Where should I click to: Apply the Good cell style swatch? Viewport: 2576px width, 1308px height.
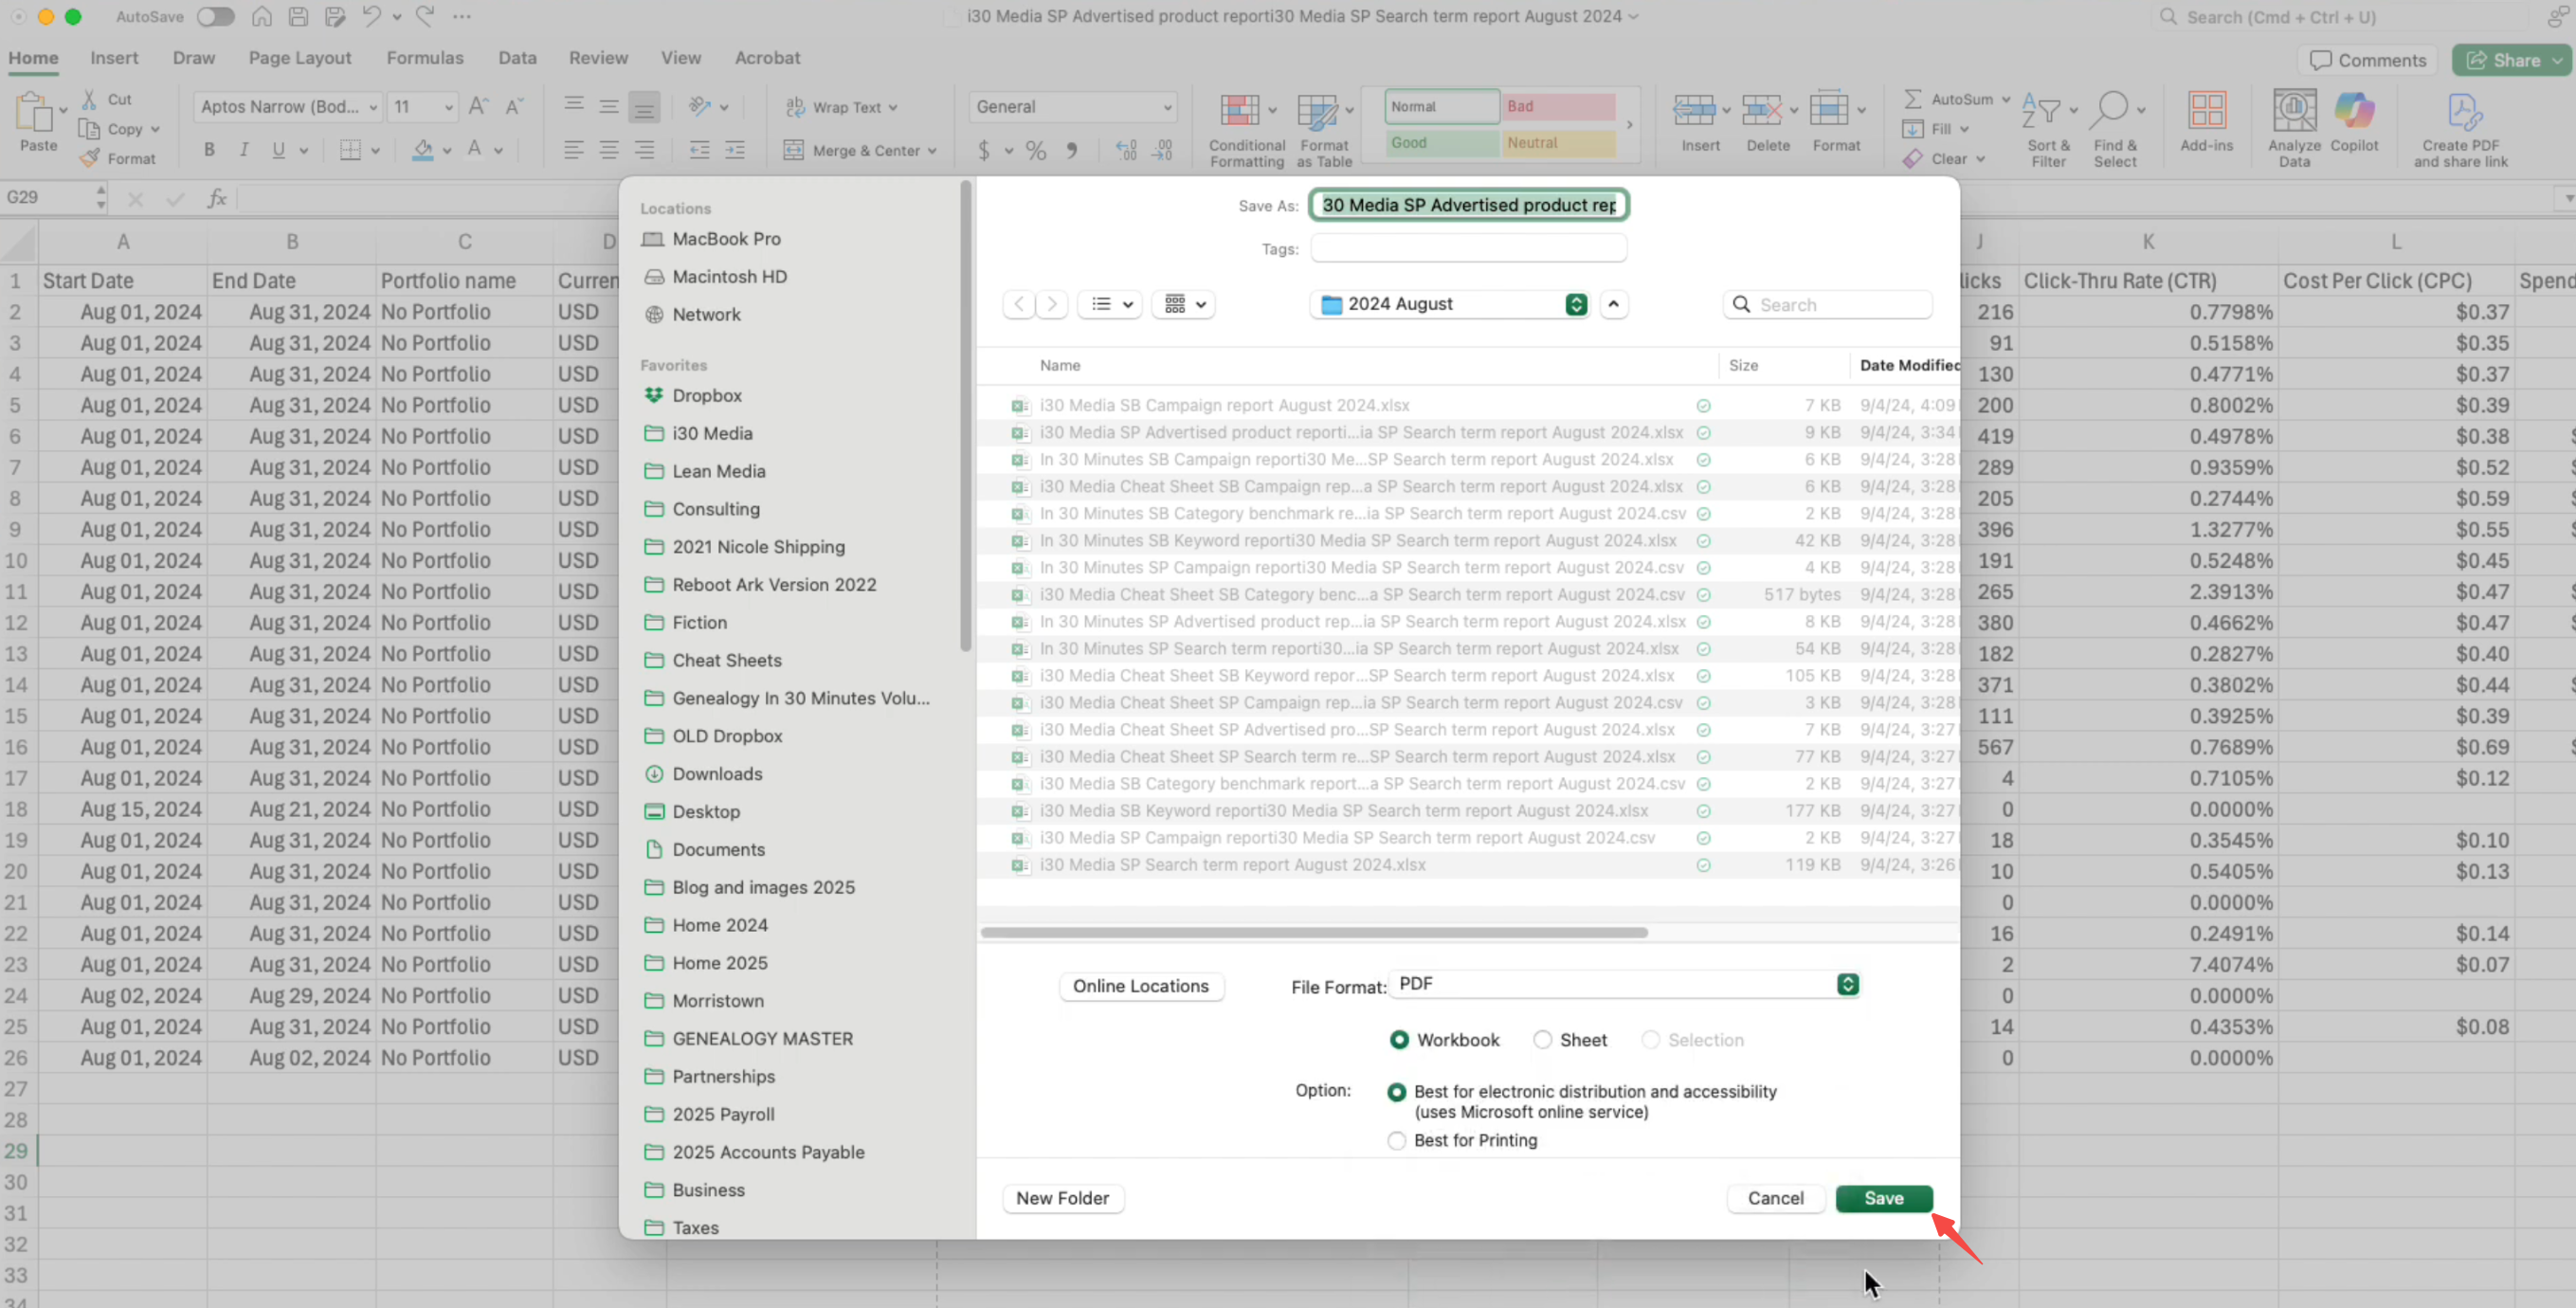pos(1442,143)
